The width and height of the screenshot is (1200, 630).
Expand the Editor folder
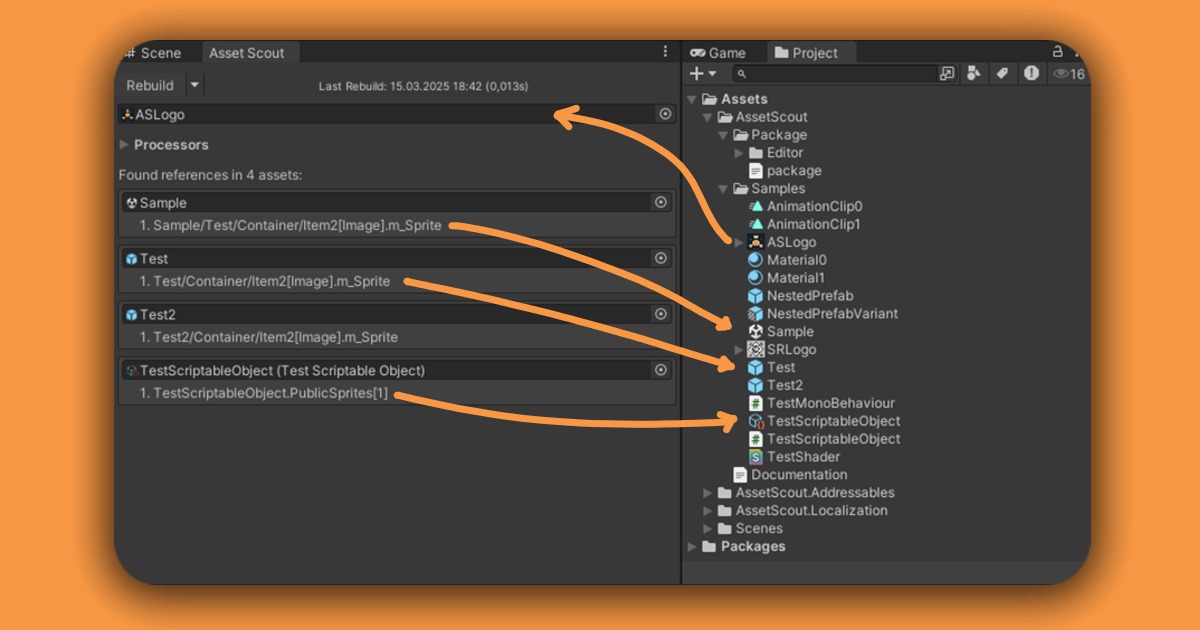click(x=740, y=153)
